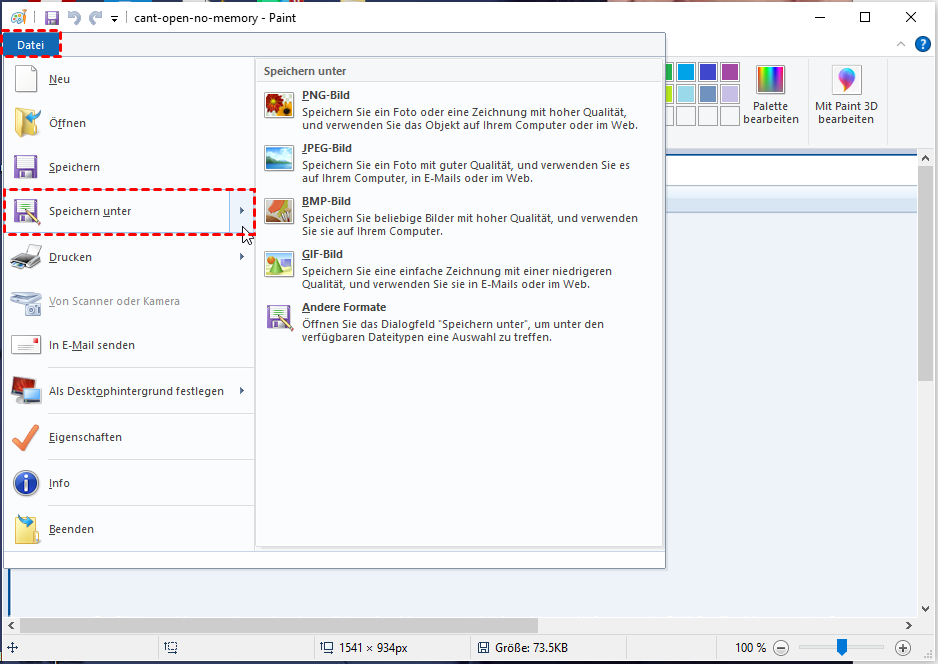Save as PNG-Bild

459,110
